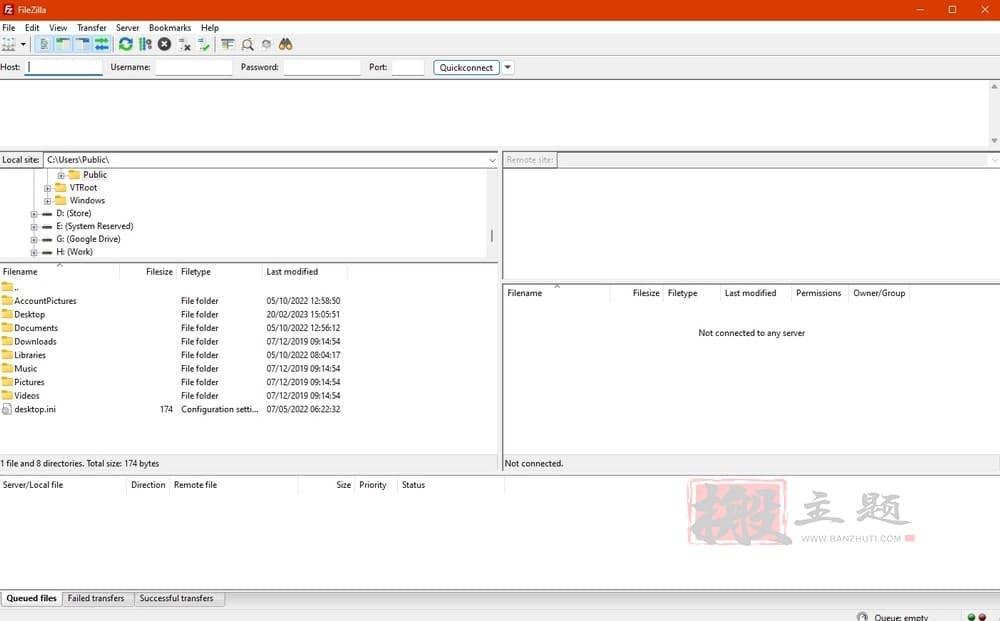
Task: Open the Site Manager dropdown arrow
Action: (24, 44)
